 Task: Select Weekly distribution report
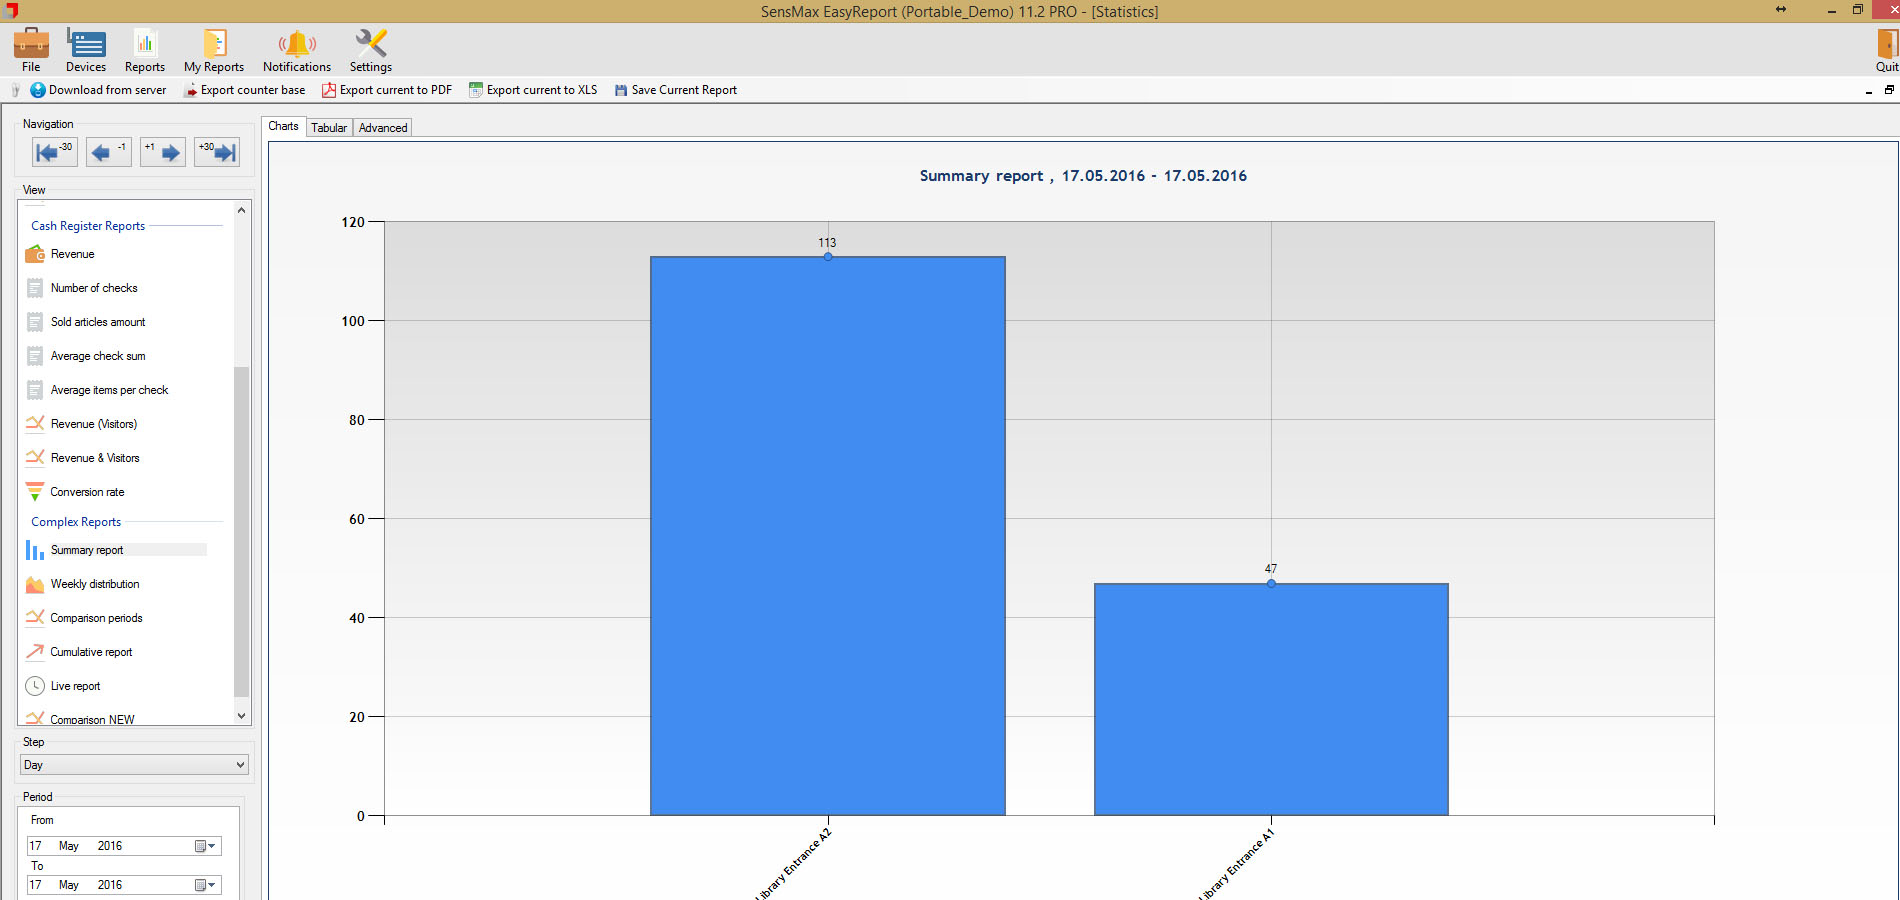(x=95, y=584)
